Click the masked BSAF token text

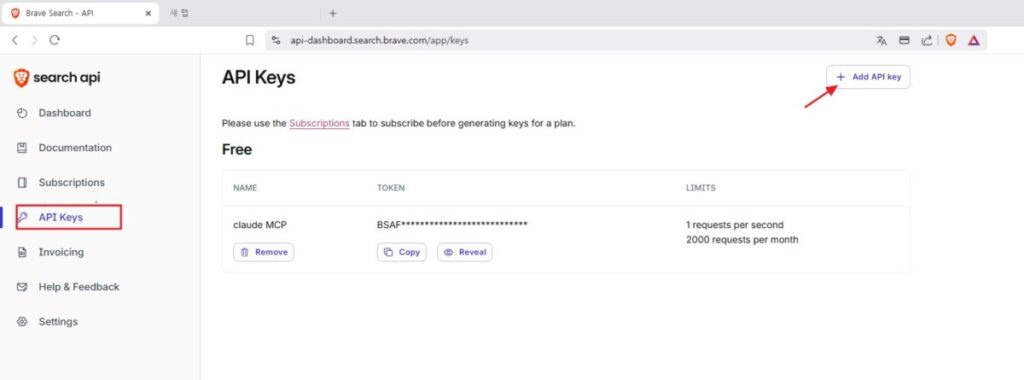point(452,225)
